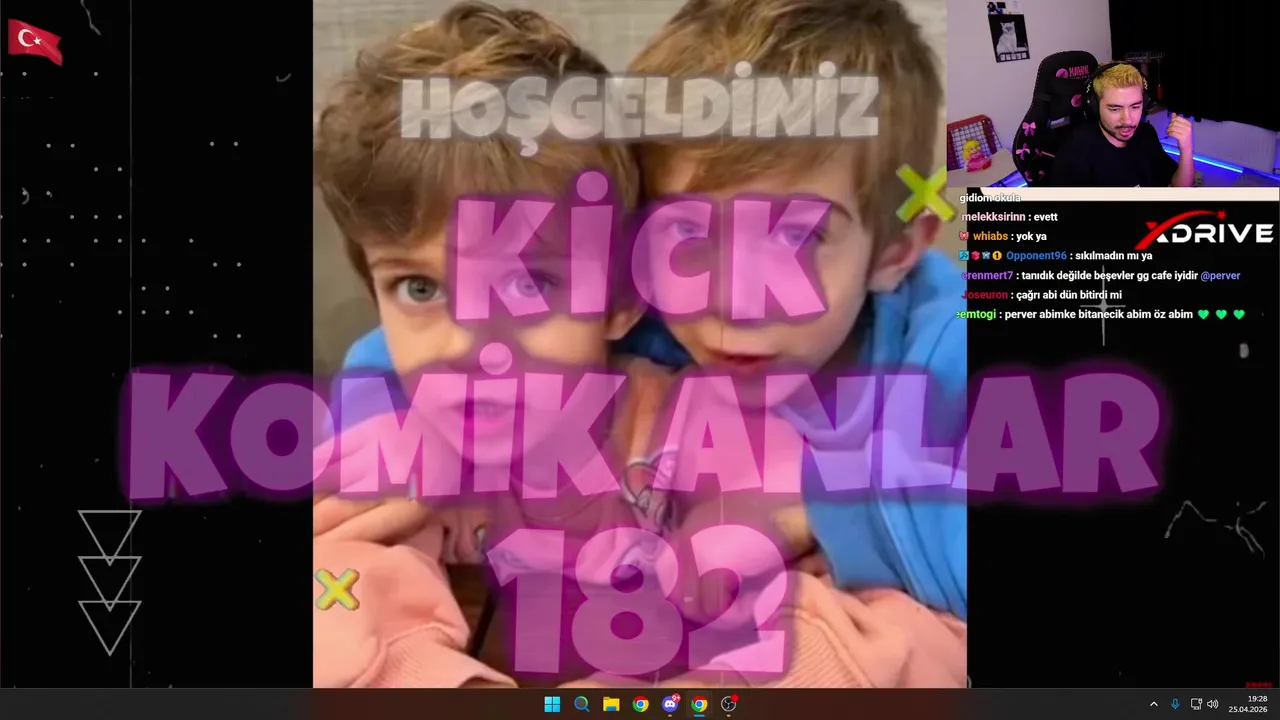This screenshot has height=720, width=1280.
Task: Open the first Chrome taskbar icon
Action: 640,704
